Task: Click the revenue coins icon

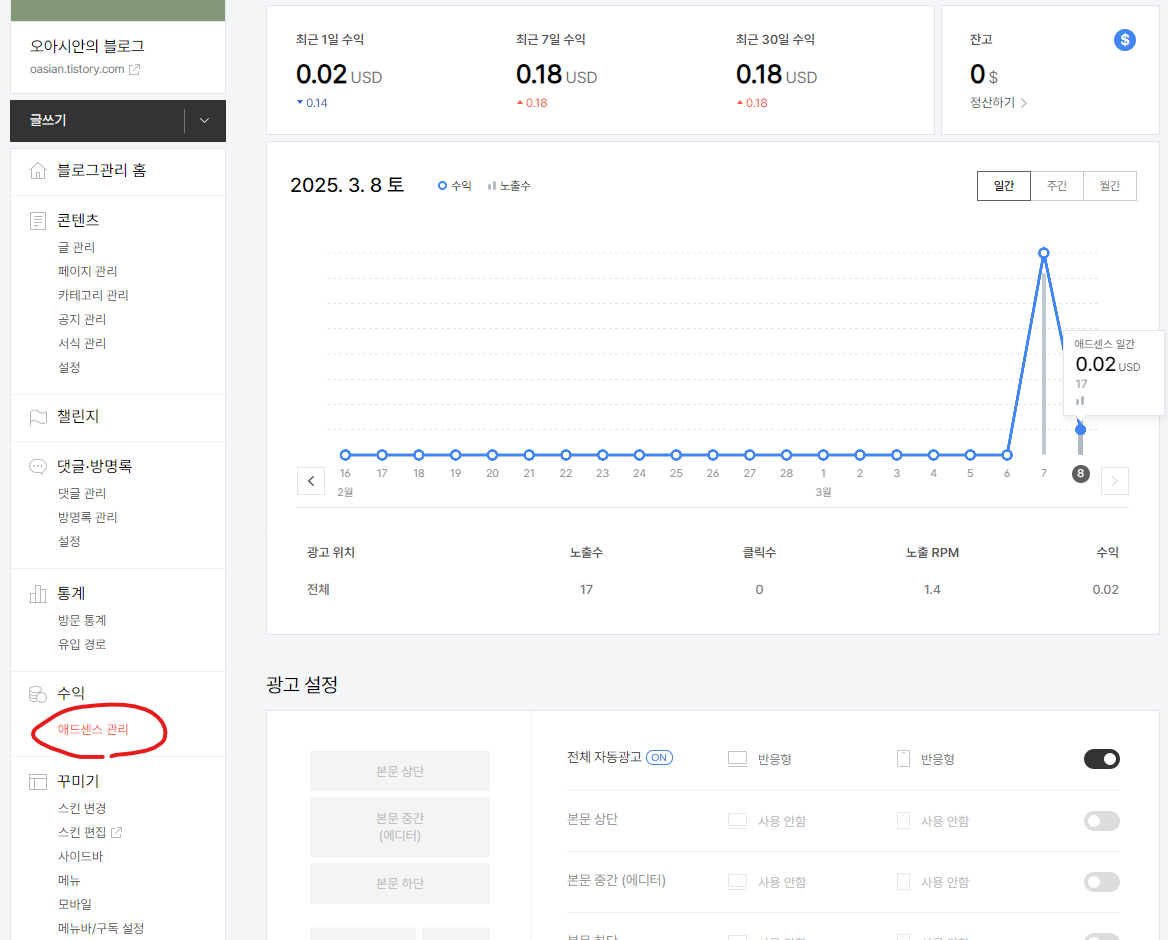Action: 37,693
